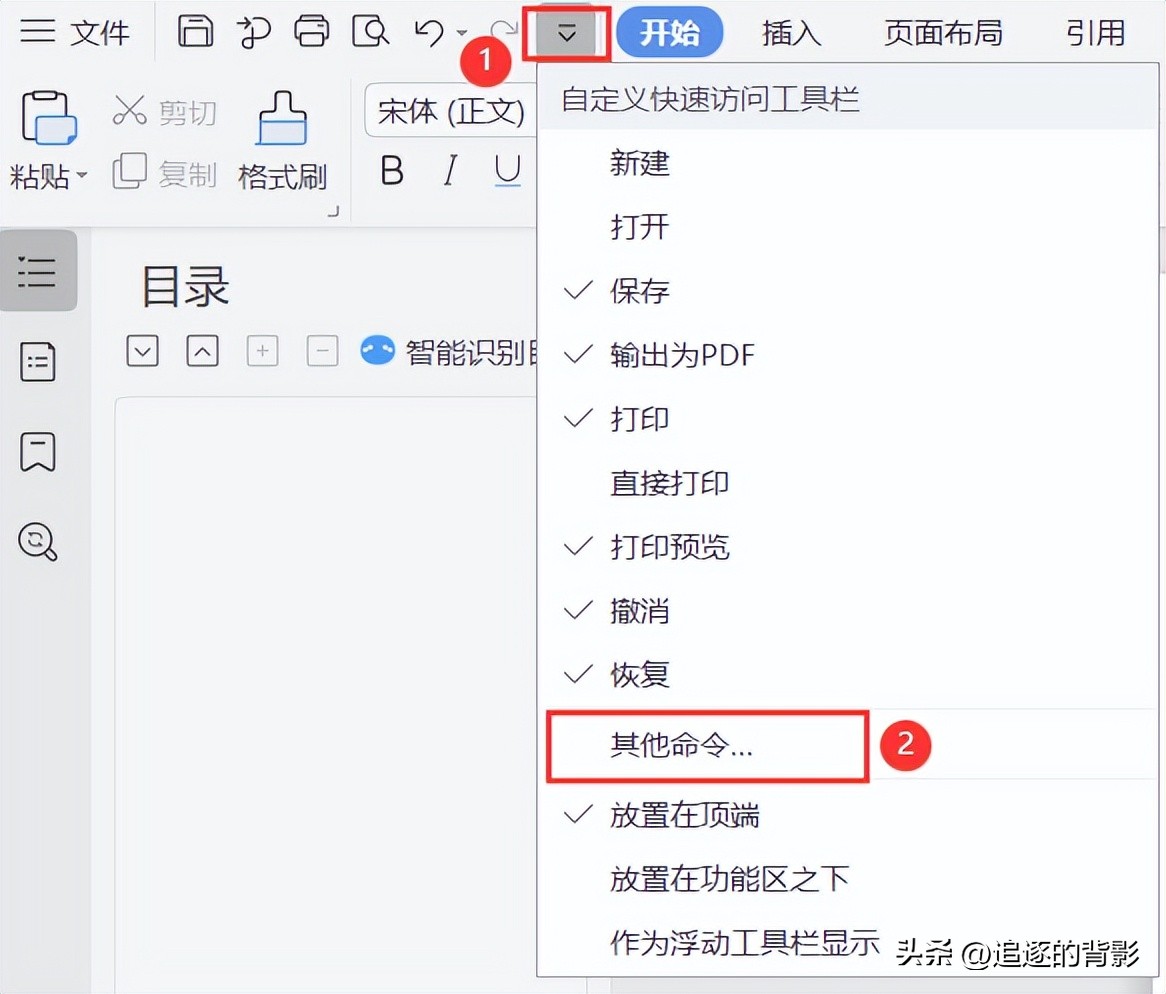
Task: Expand the Paste (粘贴) dropdown arrow
Action: 82,175
